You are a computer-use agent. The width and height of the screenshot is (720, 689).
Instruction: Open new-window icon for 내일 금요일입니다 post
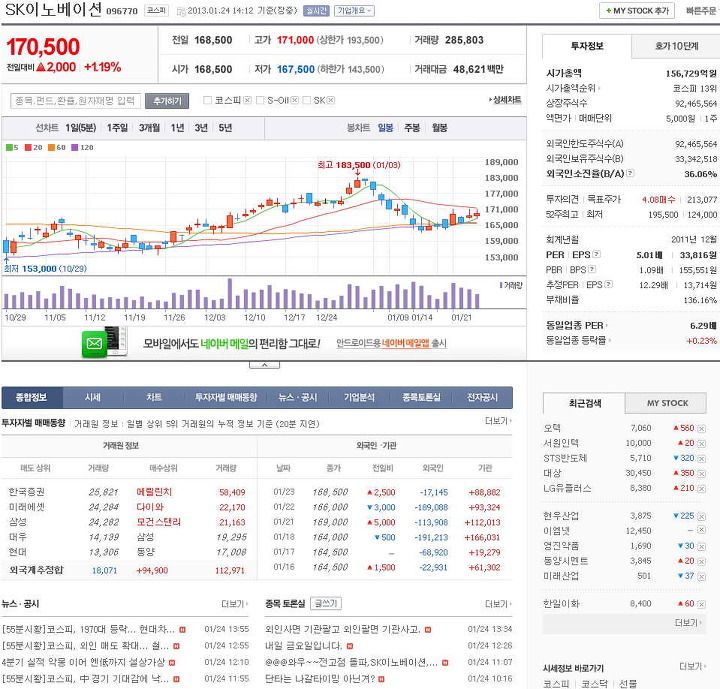(350, 646)
